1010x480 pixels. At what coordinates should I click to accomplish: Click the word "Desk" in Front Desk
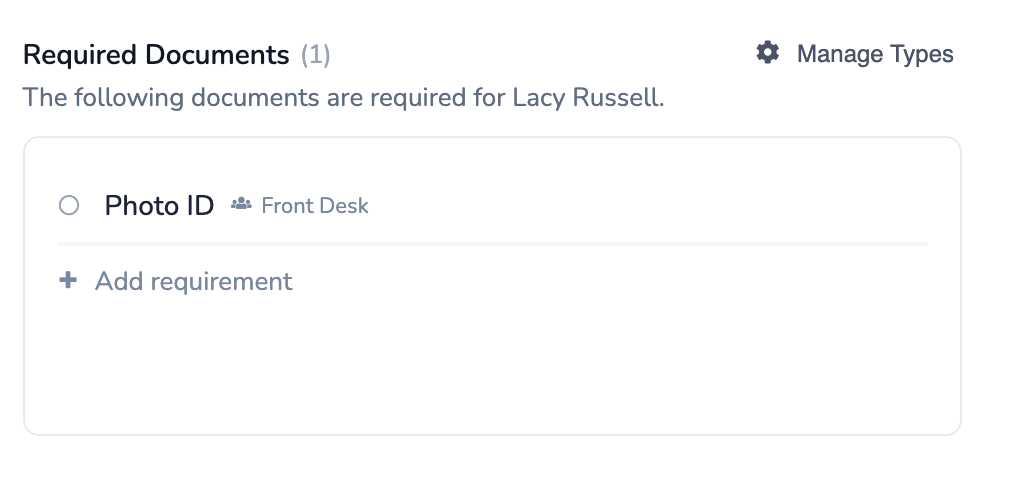tap(347, 206)
